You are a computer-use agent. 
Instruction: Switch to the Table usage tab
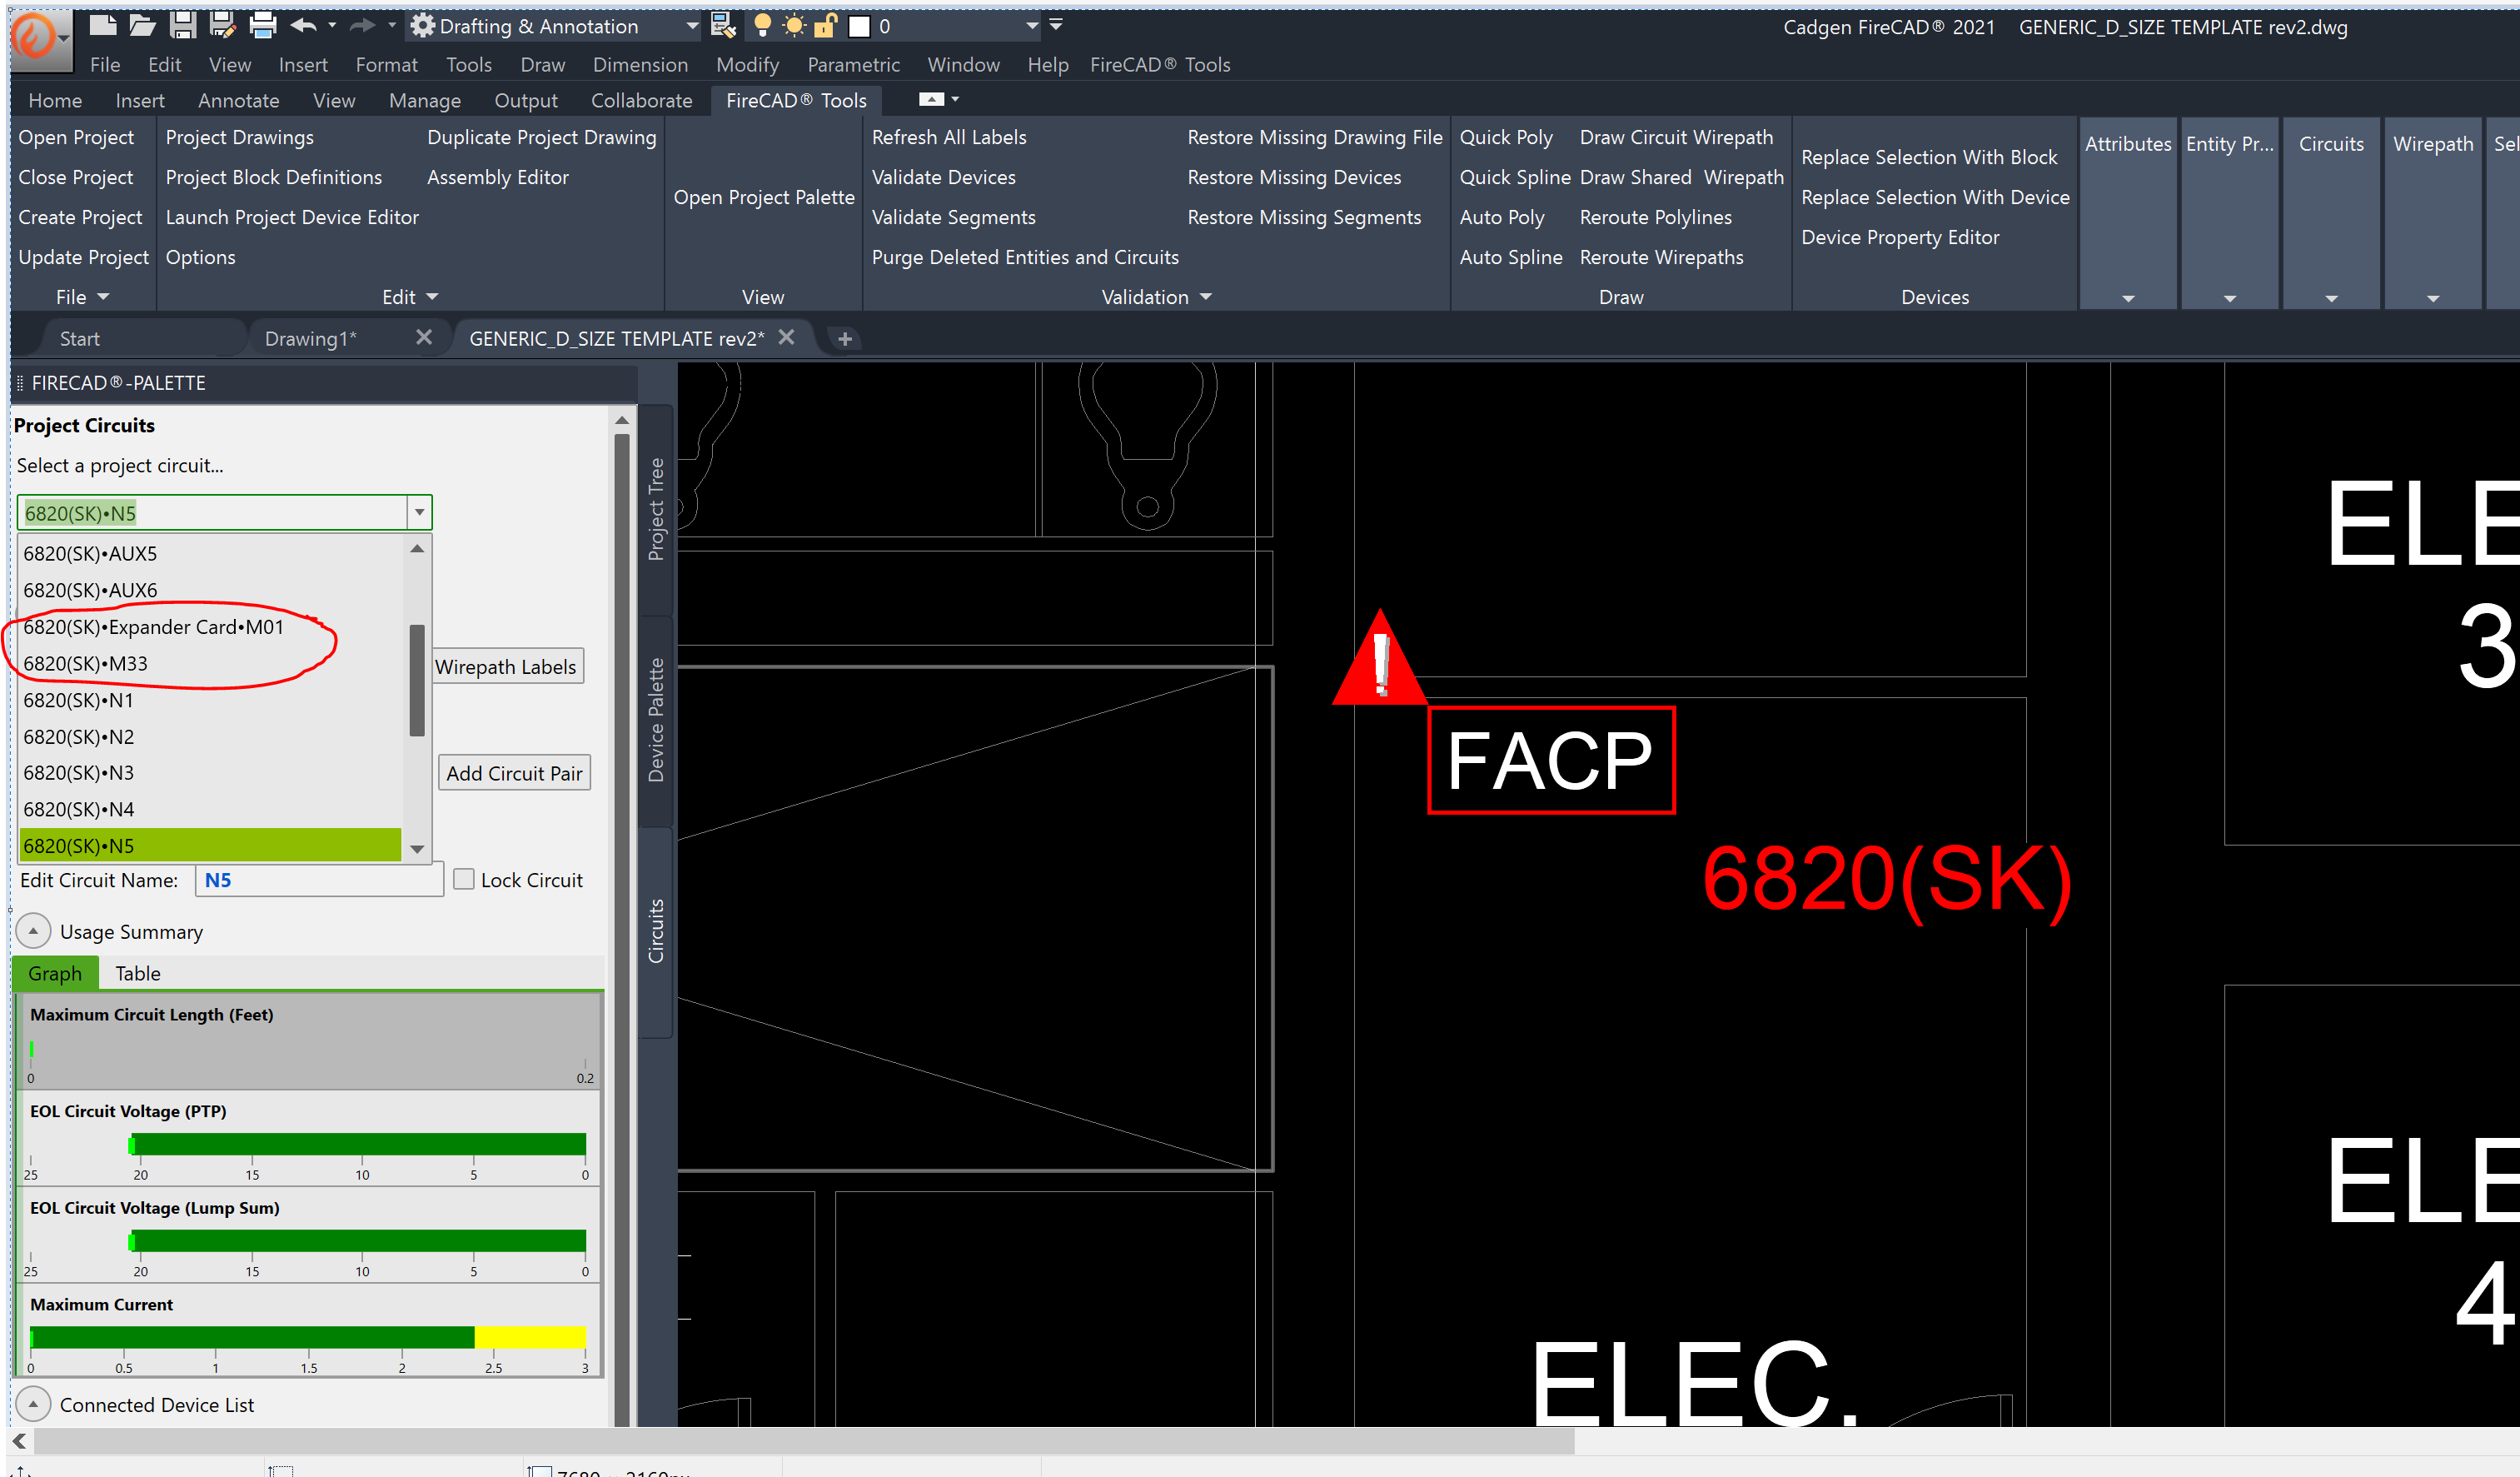(x=137, y=974)
